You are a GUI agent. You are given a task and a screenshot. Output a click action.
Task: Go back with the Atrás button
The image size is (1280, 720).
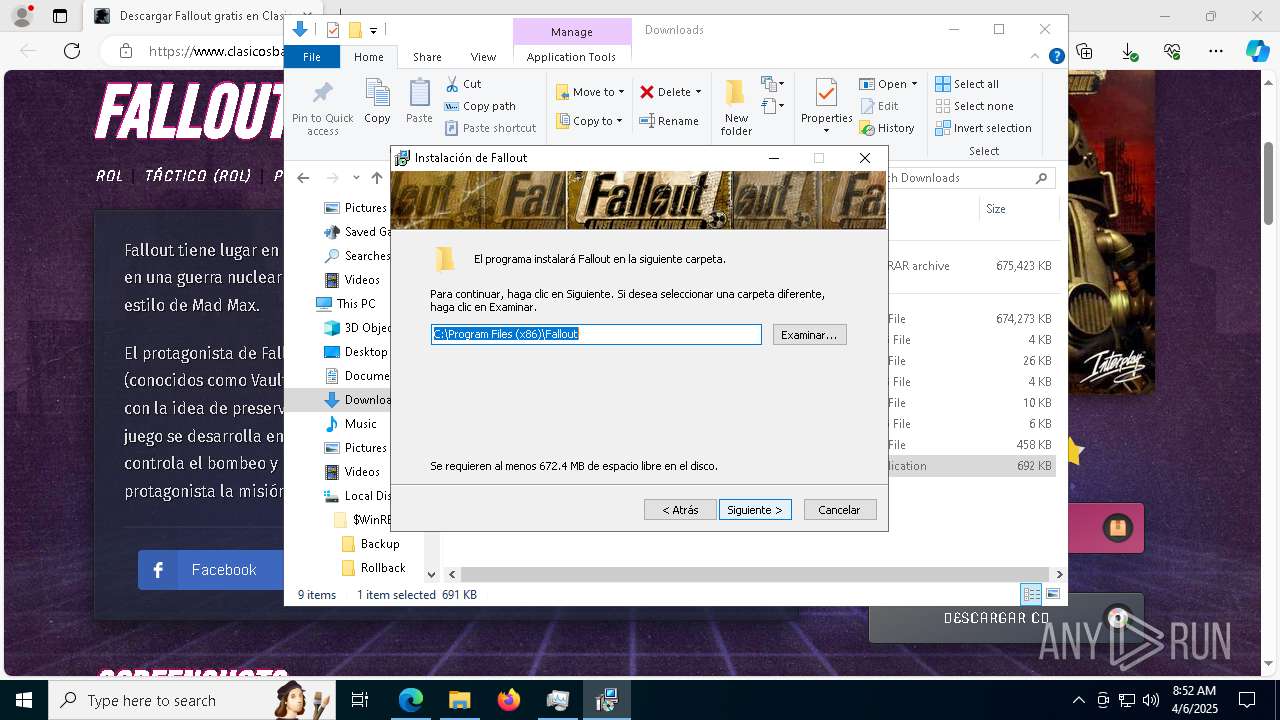[680, 510]
